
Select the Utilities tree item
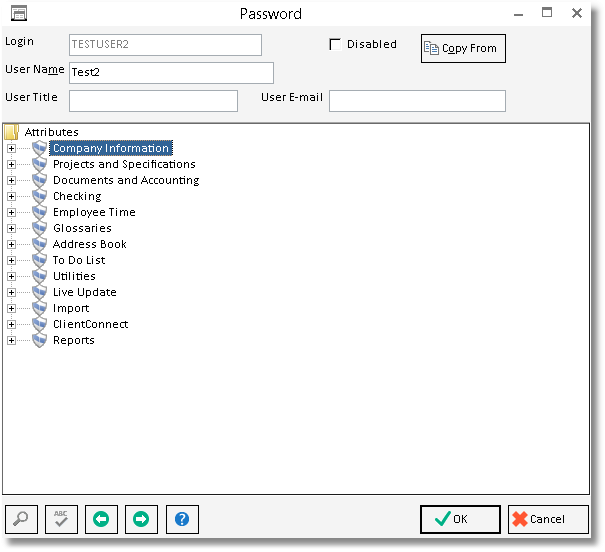coord(74,276)
